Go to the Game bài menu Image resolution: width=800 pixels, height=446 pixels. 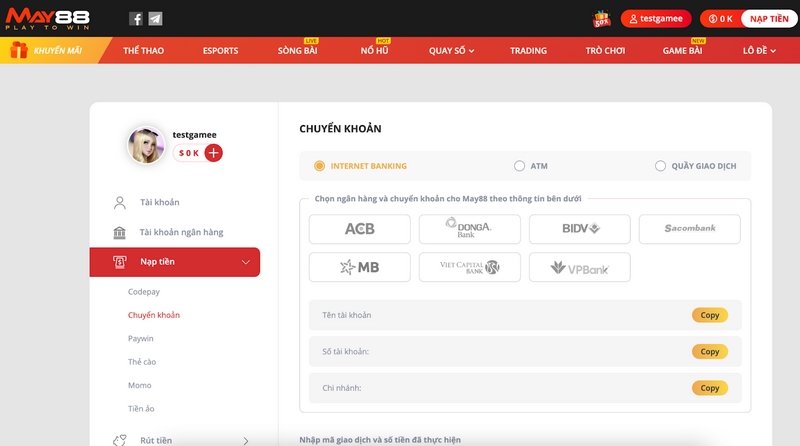683,50
